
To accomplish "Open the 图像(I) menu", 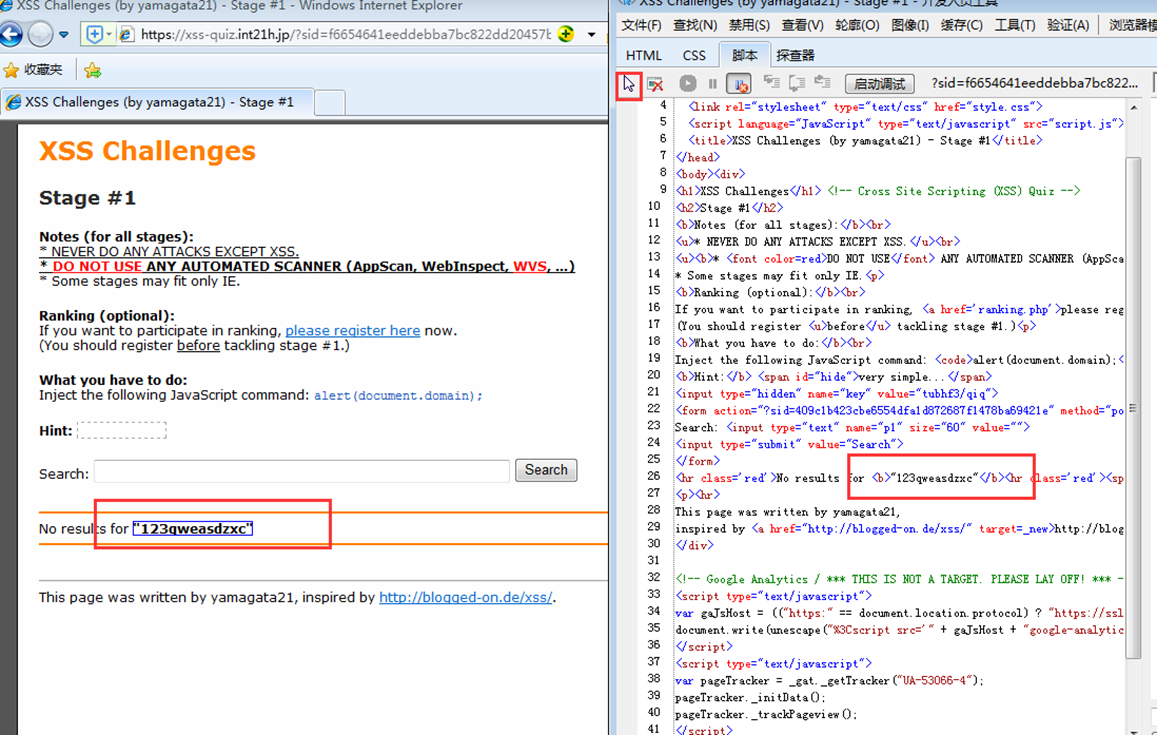I will point(911,26).
